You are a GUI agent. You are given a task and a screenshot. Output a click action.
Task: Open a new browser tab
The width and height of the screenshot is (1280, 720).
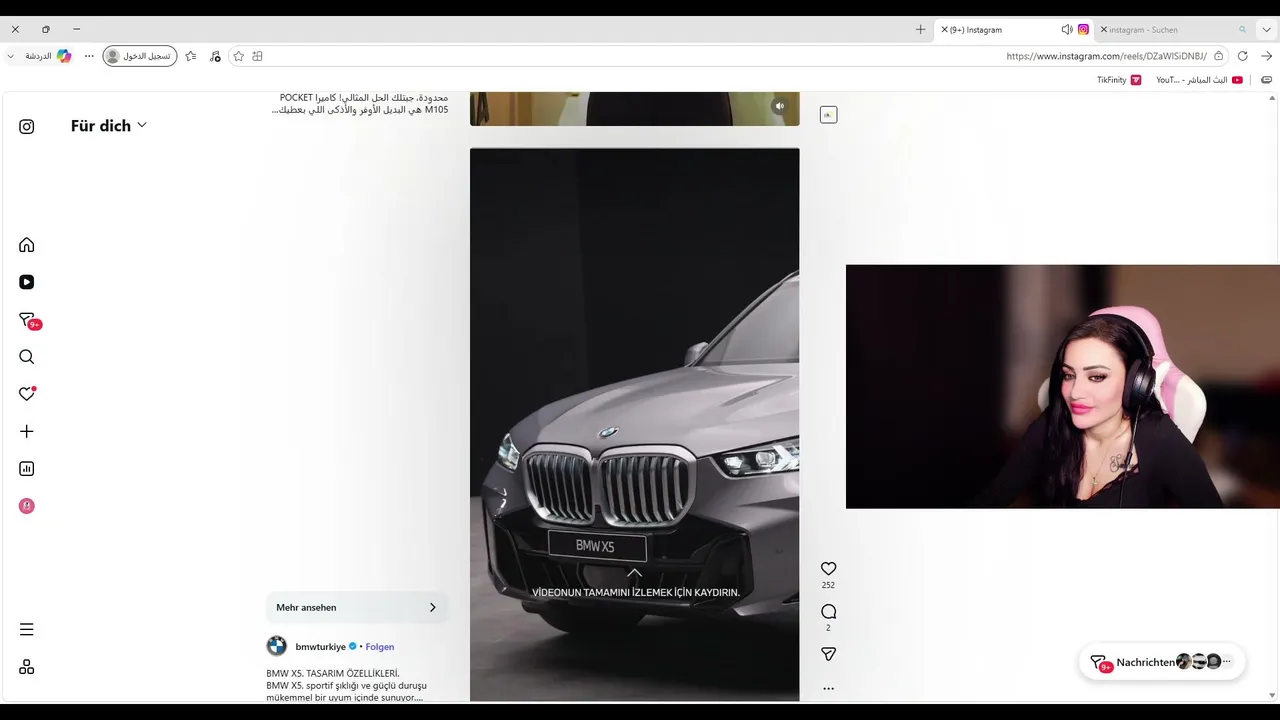click(x=921, y=30)
